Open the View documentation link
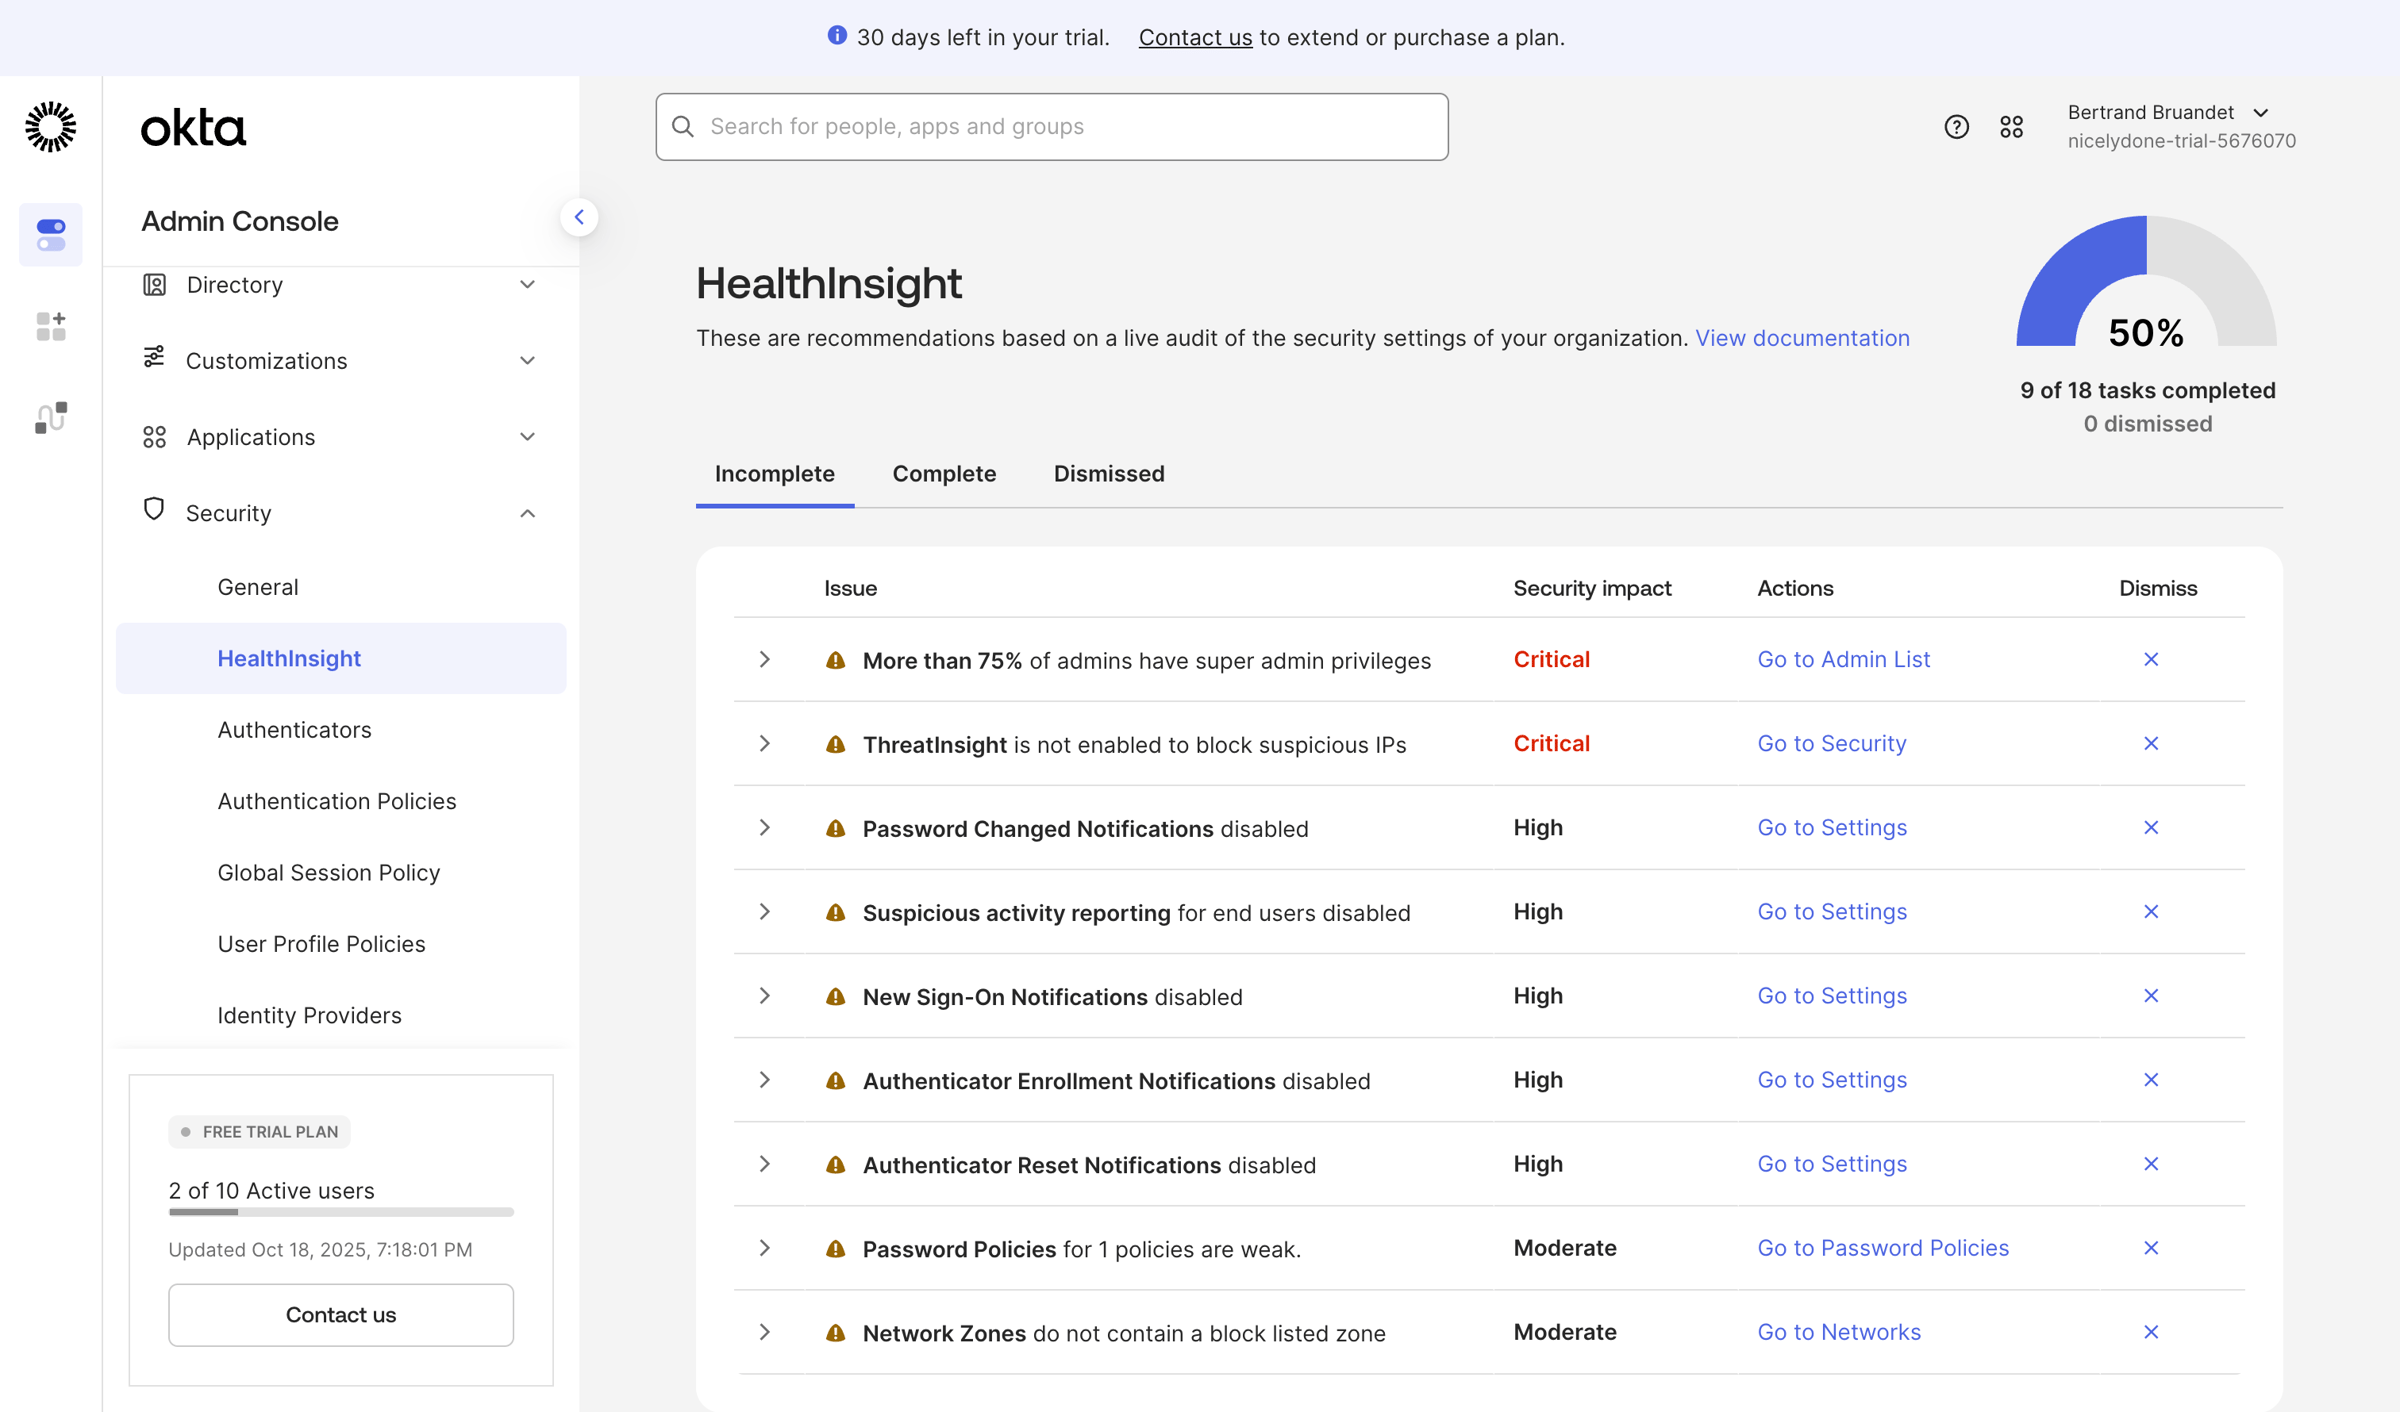 tap(1802, 338)
